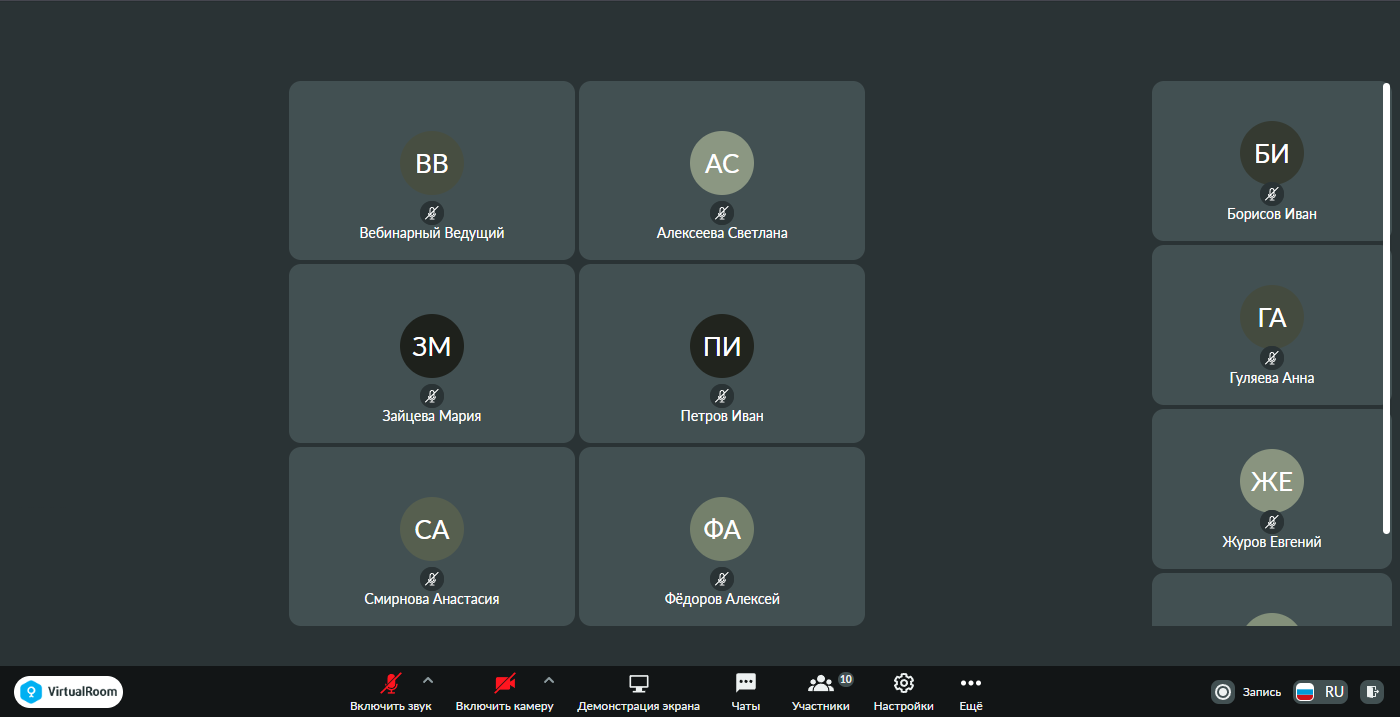Turn on camera via Включить камеру
1400x717 pixels.
pyautogui.click(x=505, y=691)
